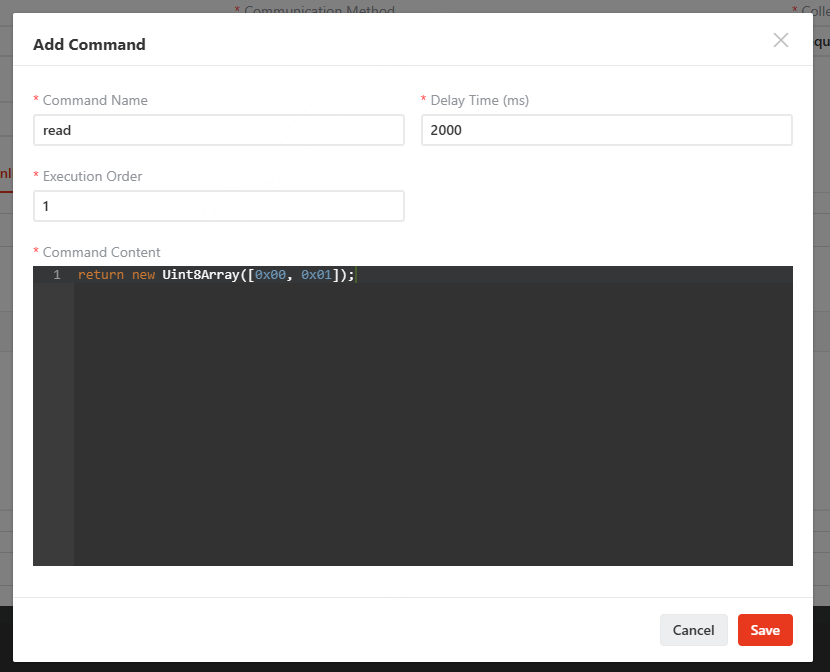
Task: Click the empty area of the code editor
Action: pos(433,423)
